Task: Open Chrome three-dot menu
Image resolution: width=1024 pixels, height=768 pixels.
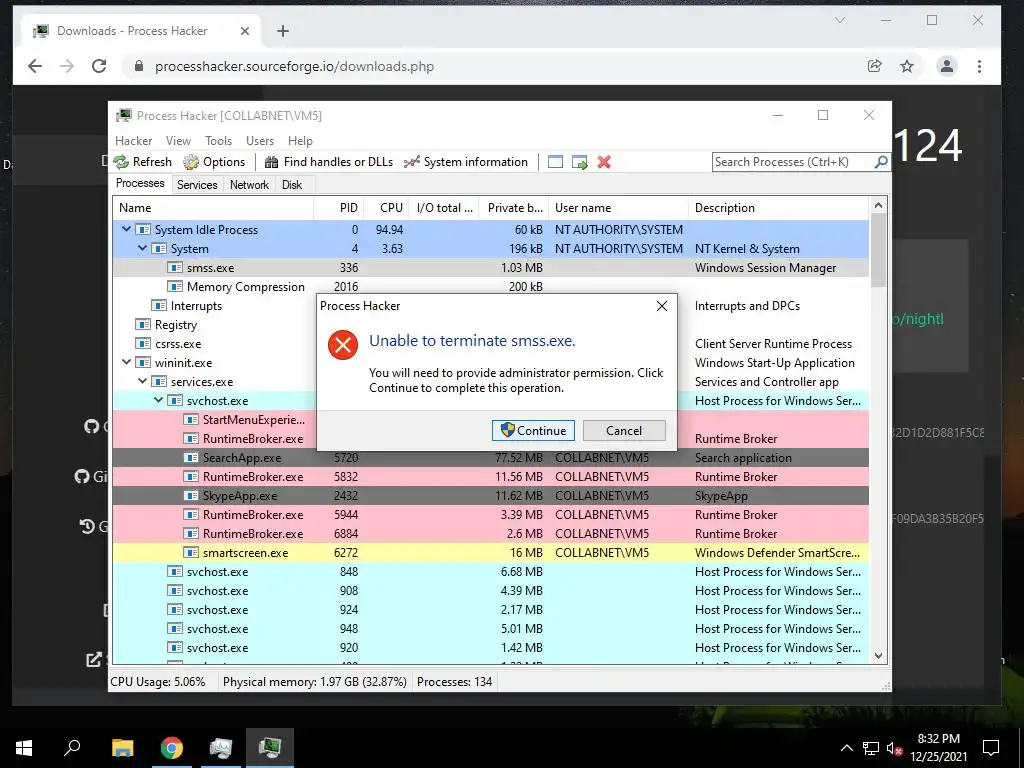Action: click(979, 66)
